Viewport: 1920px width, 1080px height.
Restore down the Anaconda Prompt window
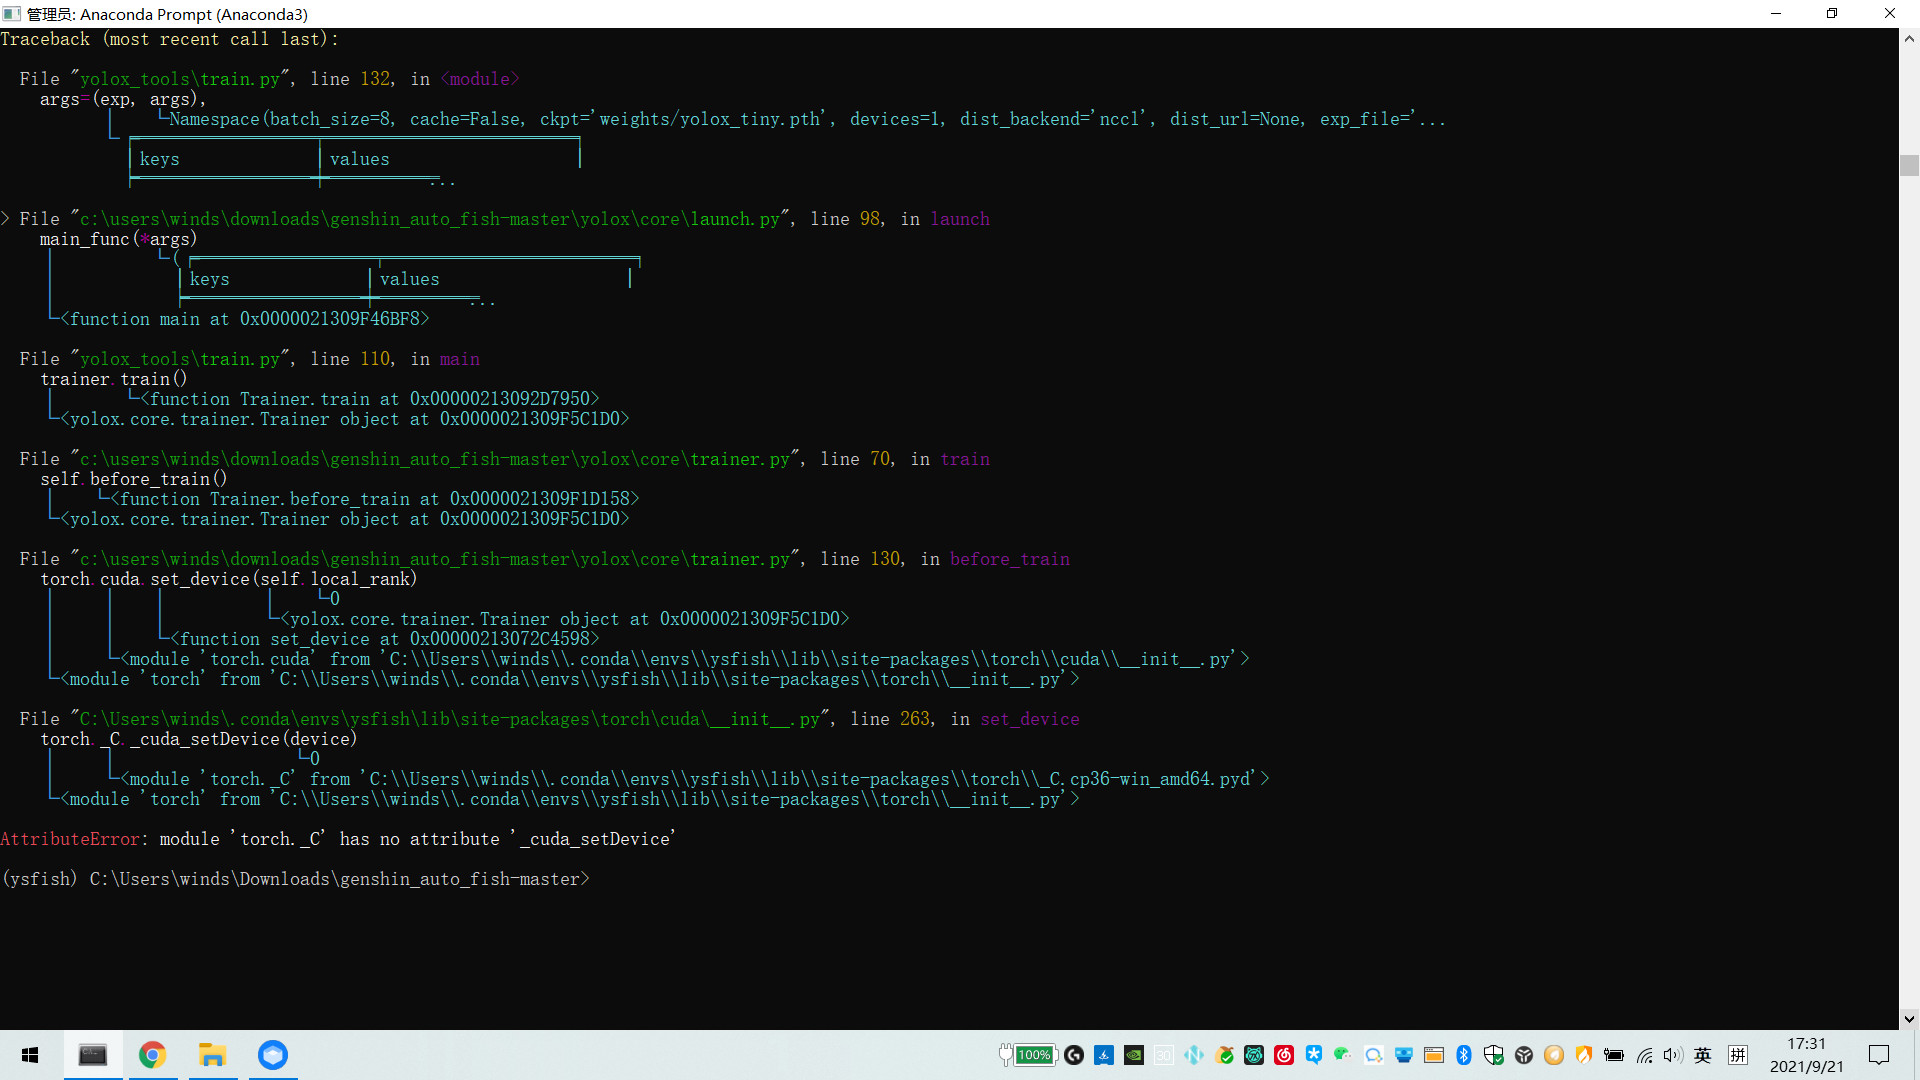point(1832,14)
